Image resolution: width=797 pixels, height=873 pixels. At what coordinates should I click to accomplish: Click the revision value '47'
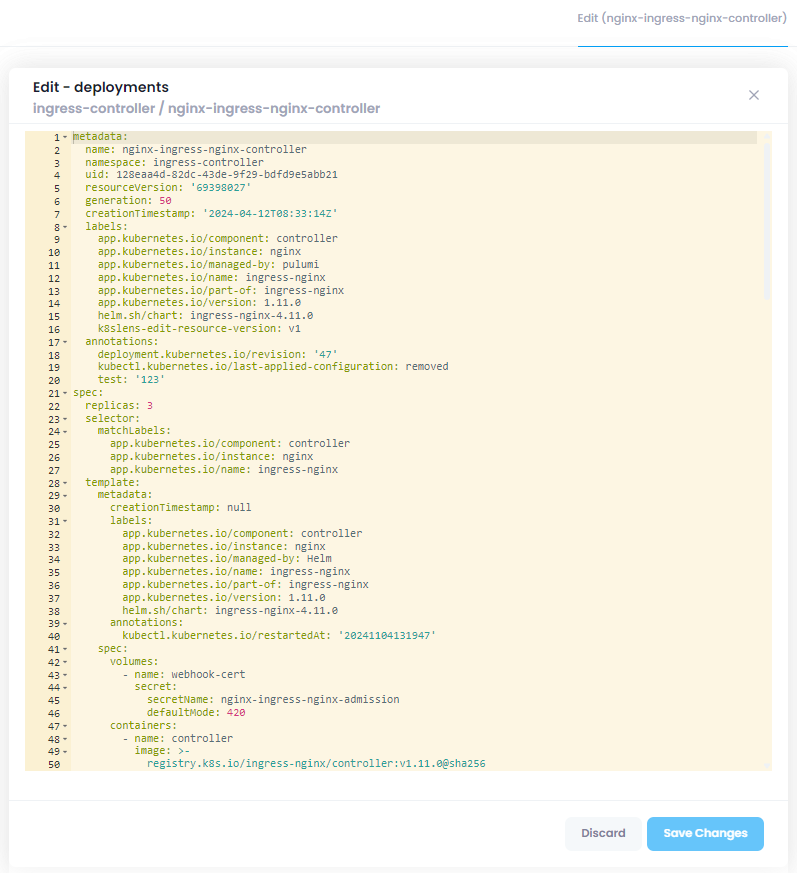coord(326,355)
